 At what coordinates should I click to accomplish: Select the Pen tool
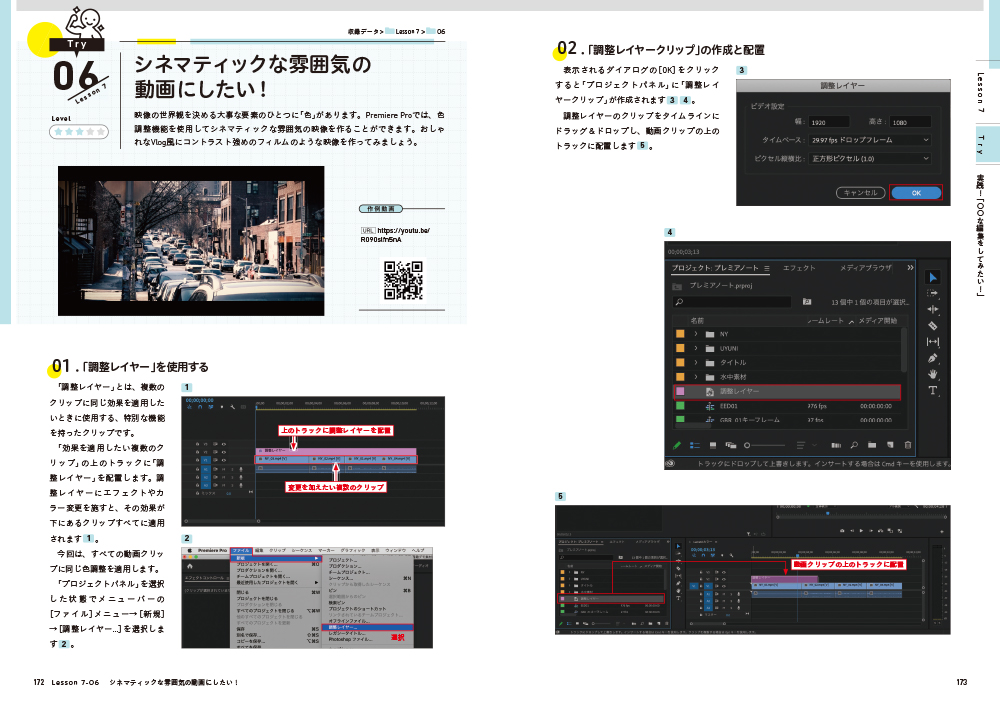click(931, 358)
